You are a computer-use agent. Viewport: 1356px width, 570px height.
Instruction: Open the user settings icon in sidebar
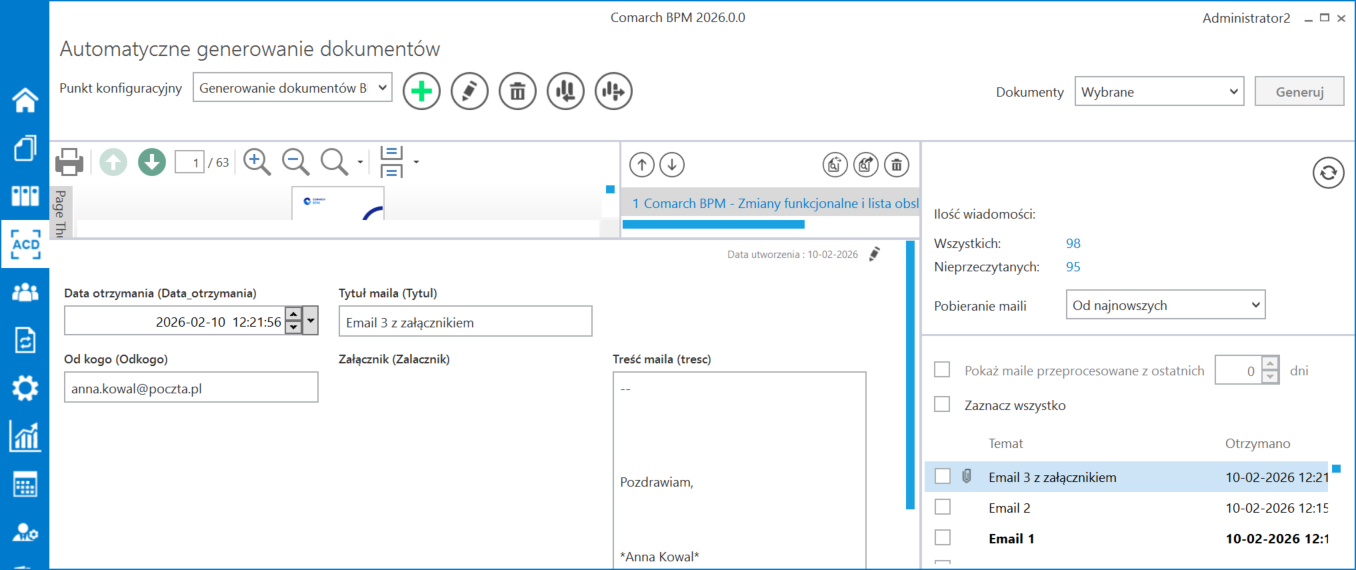pyautogui.click(x=24, y=533)
